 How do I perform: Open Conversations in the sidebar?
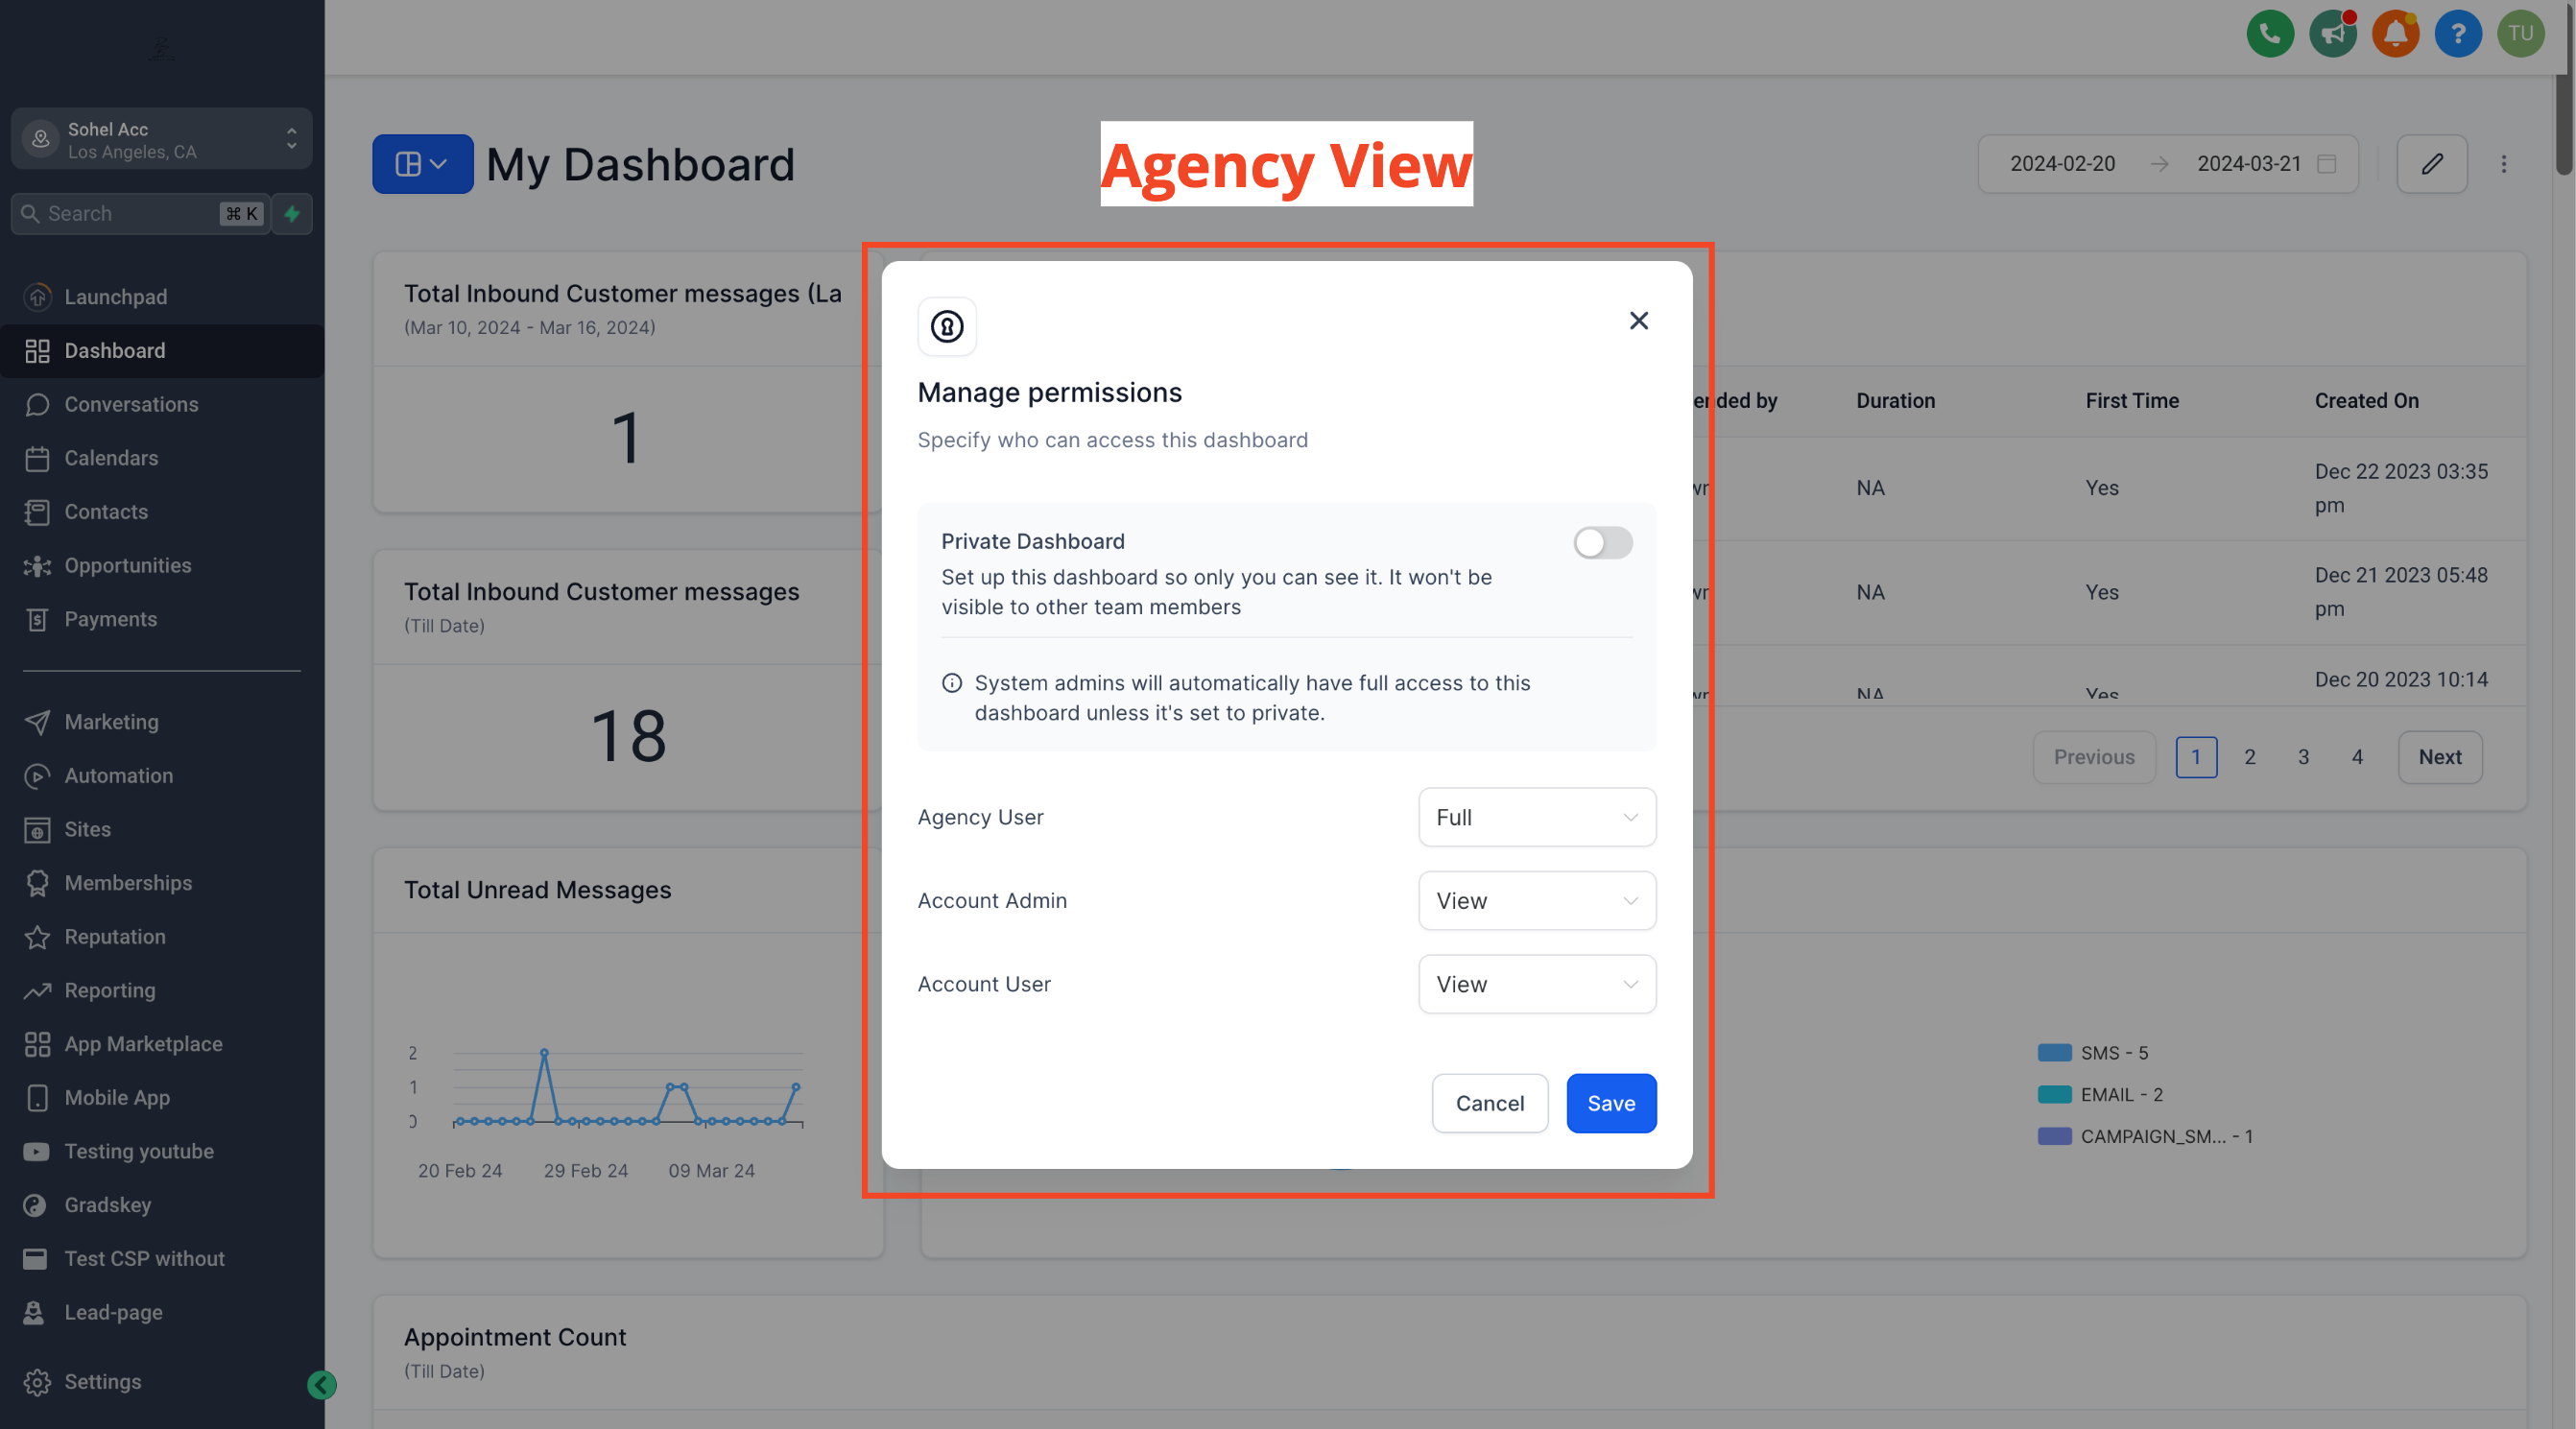point(131,404)
